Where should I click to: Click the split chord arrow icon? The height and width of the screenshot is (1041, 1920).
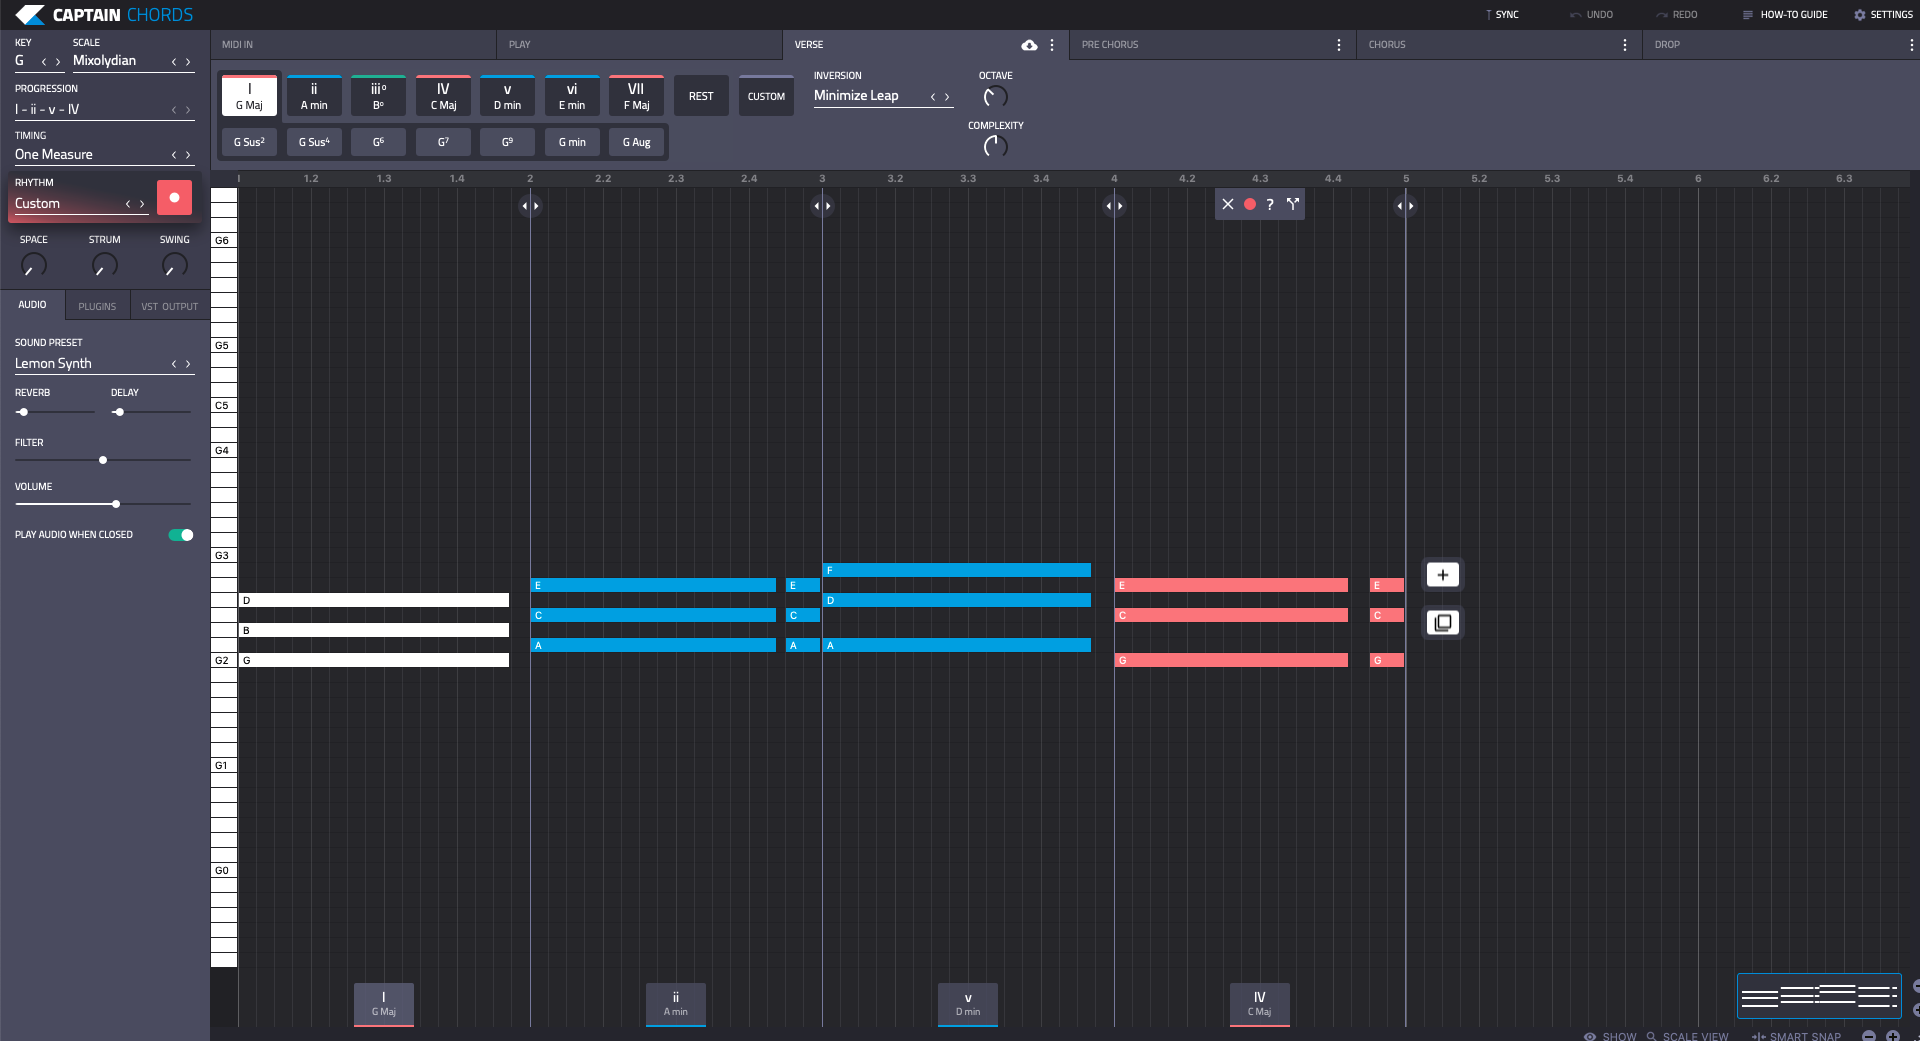click(x=1292, y=204)
